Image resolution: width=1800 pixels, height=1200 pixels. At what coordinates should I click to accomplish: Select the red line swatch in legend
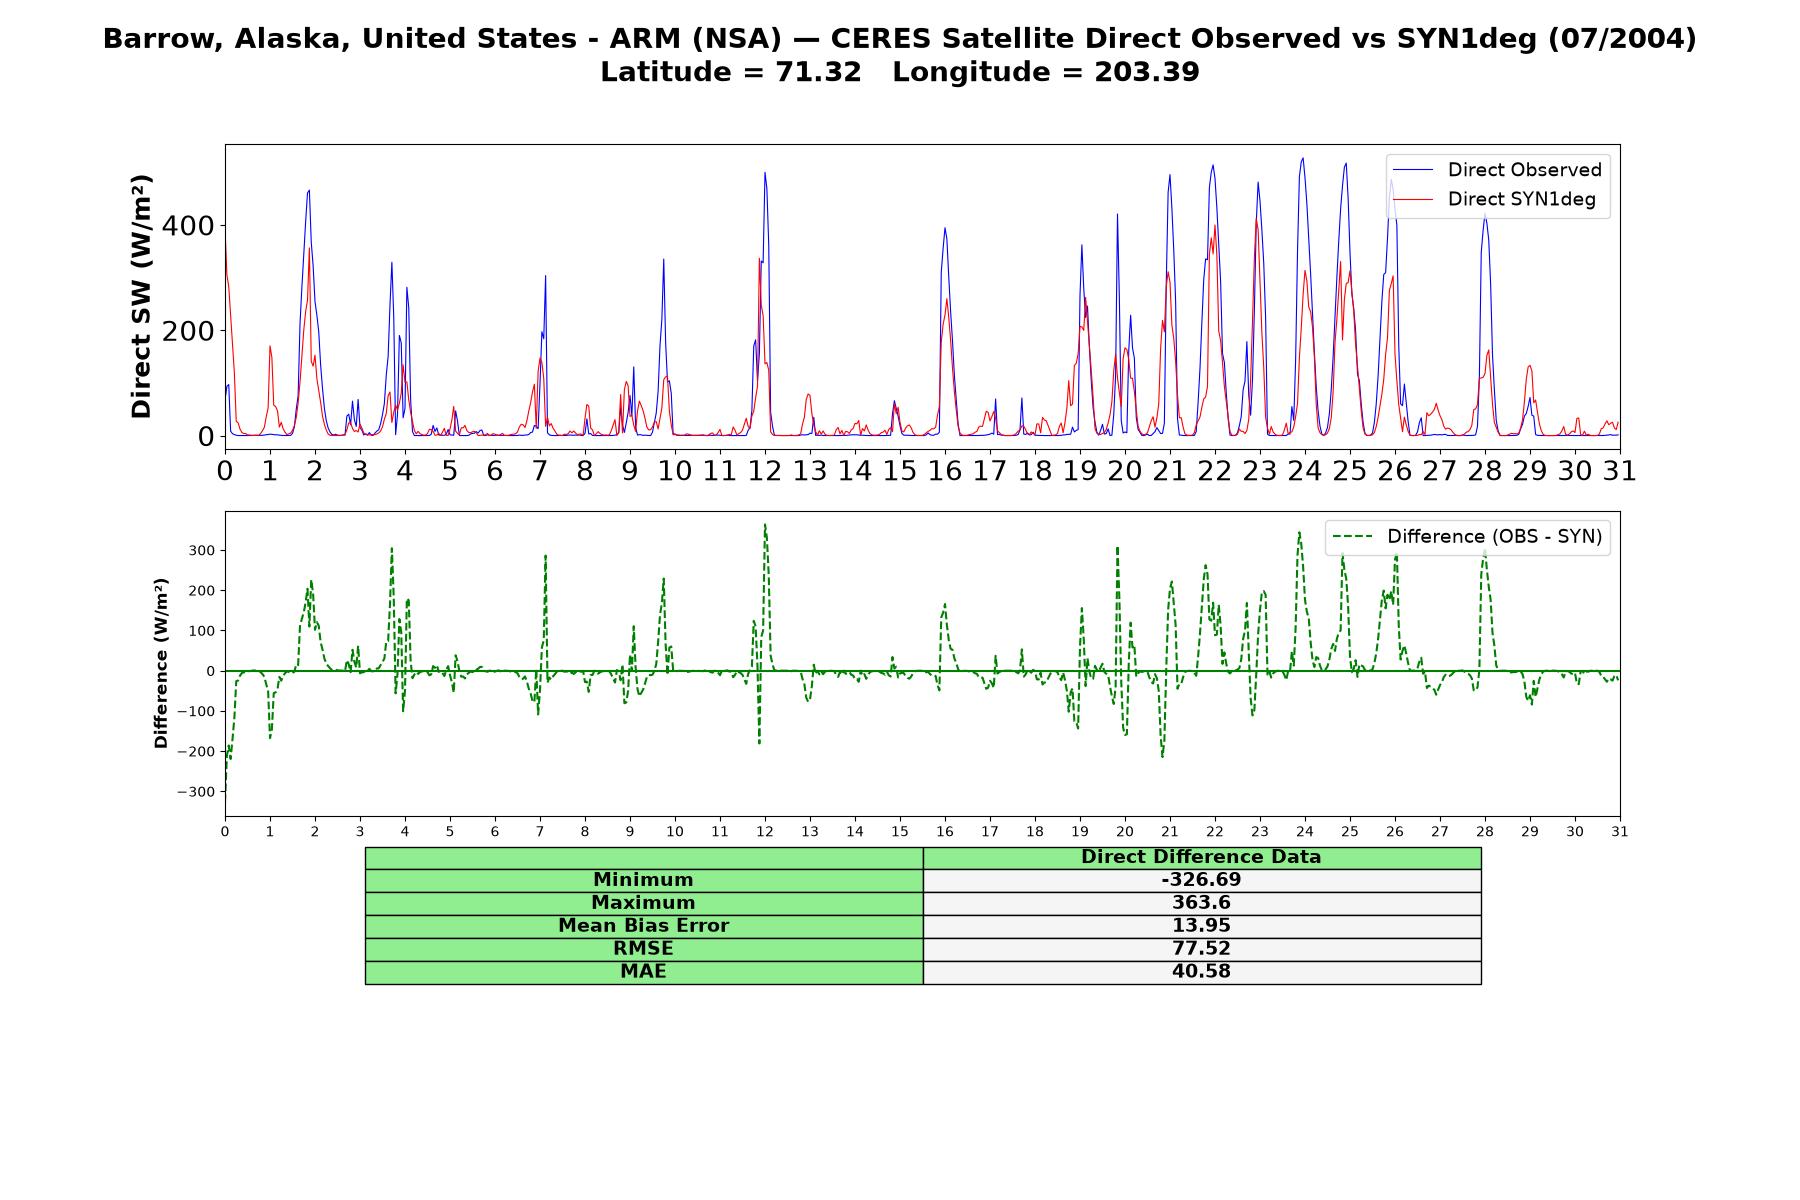(1413, 199)
